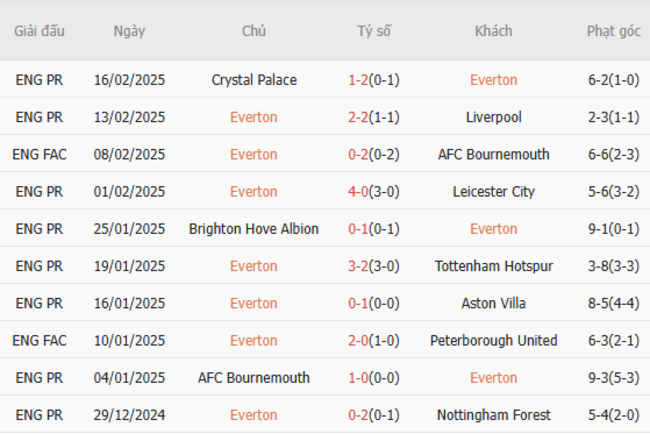Click AFC Bournemouth away team on 08/02/2025
This screenshot has height=434, width=650.
point(493,154)
